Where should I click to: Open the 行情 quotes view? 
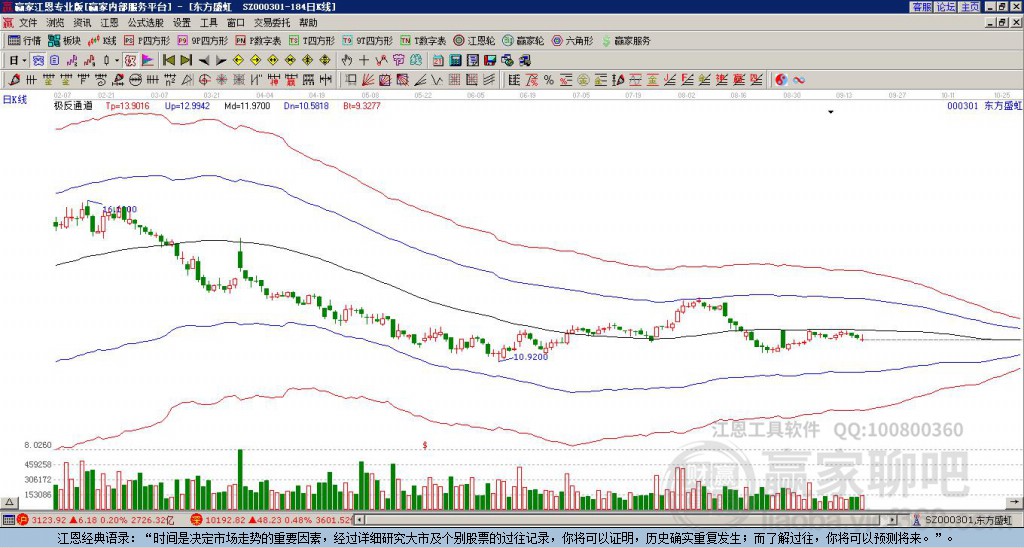pos(24,40)
